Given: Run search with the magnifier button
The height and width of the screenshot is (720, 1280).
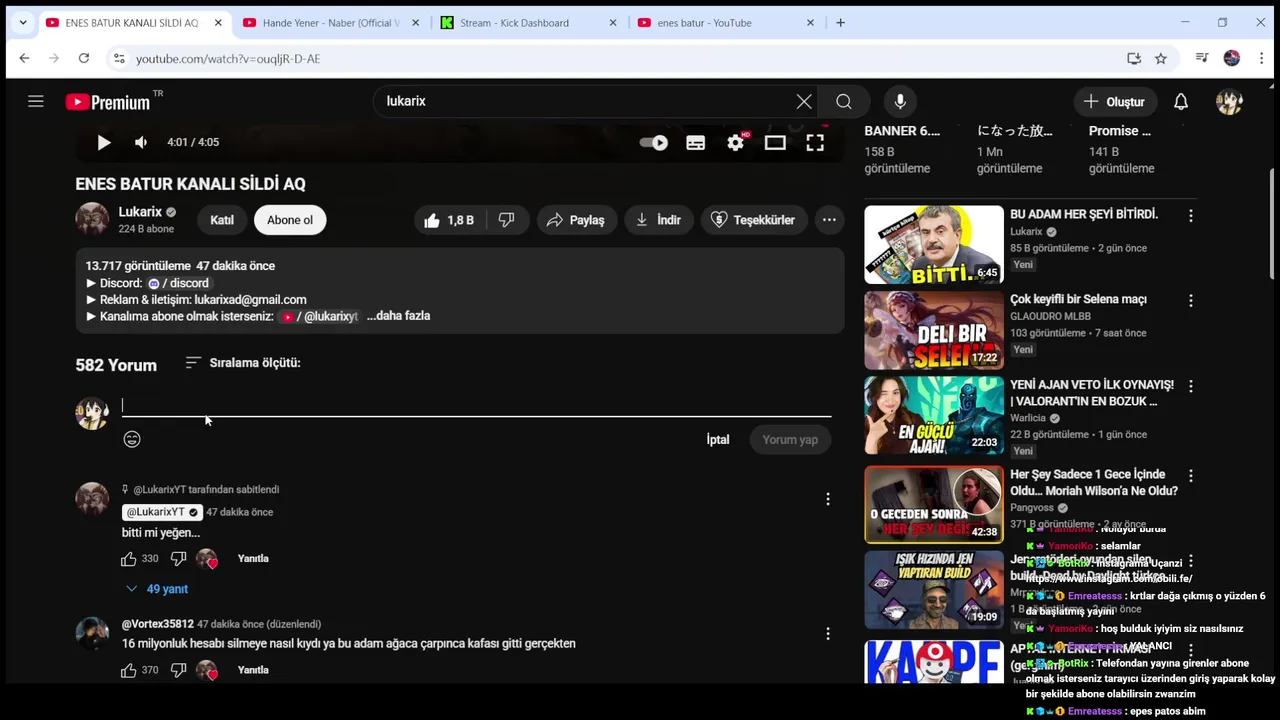Looking at the screenshot, I should pyautogui.click(x=844, y=101).
